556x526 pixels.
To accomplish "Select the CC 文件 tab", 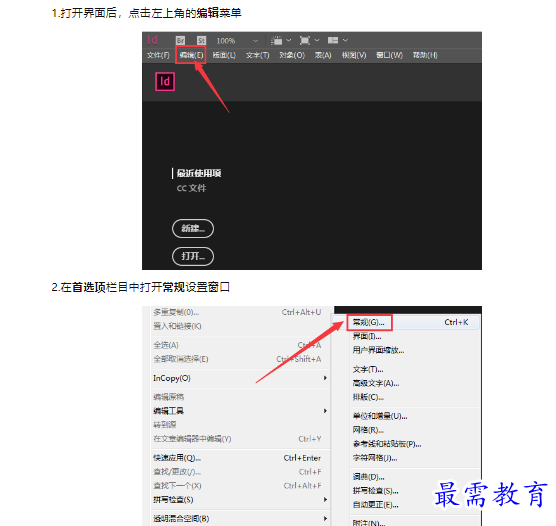I will (191, 188).
